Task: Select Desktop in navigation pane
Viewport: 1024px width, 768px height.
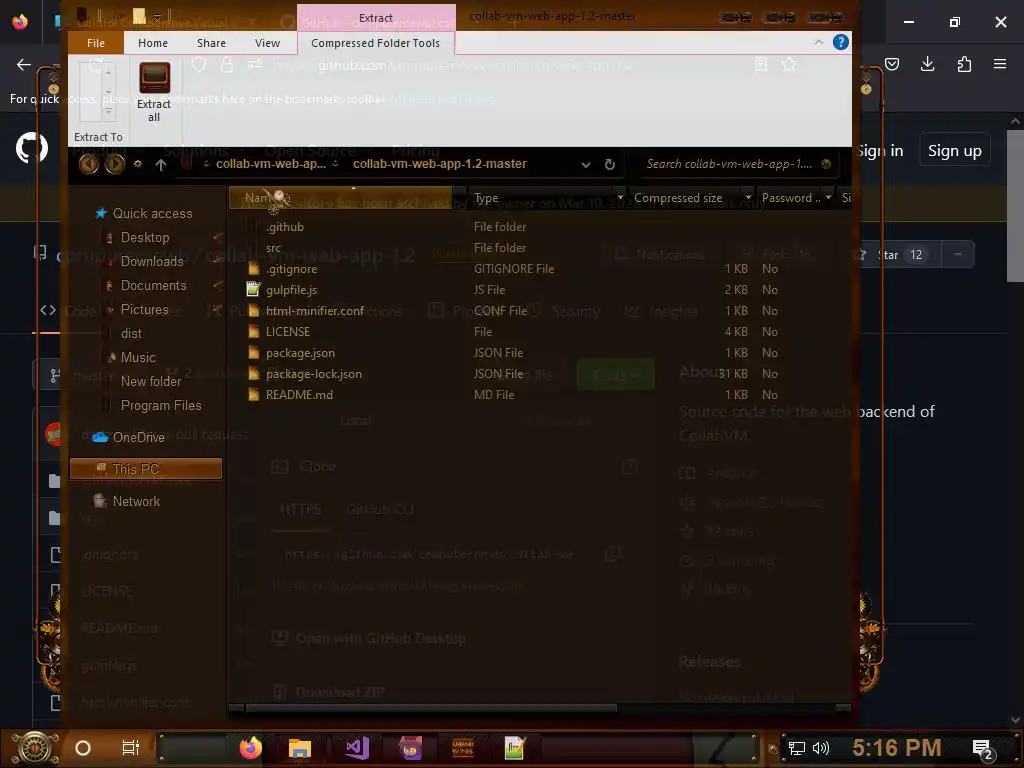Action: coord(145,237)
